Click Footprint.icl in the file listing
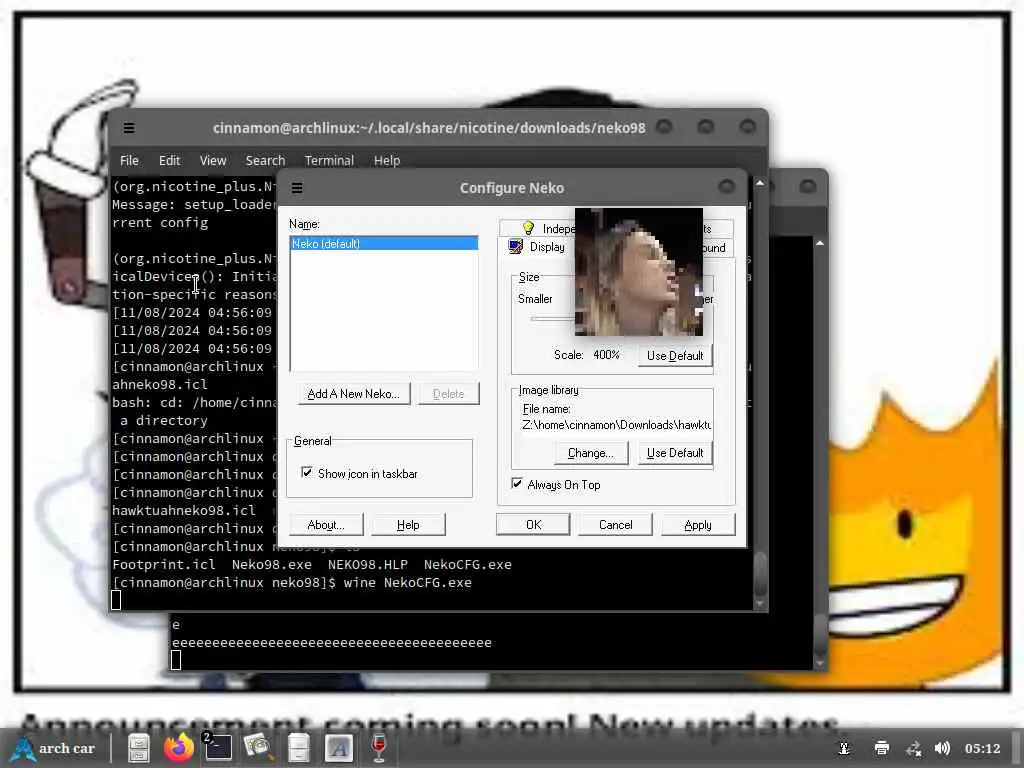 click(164, 565)
